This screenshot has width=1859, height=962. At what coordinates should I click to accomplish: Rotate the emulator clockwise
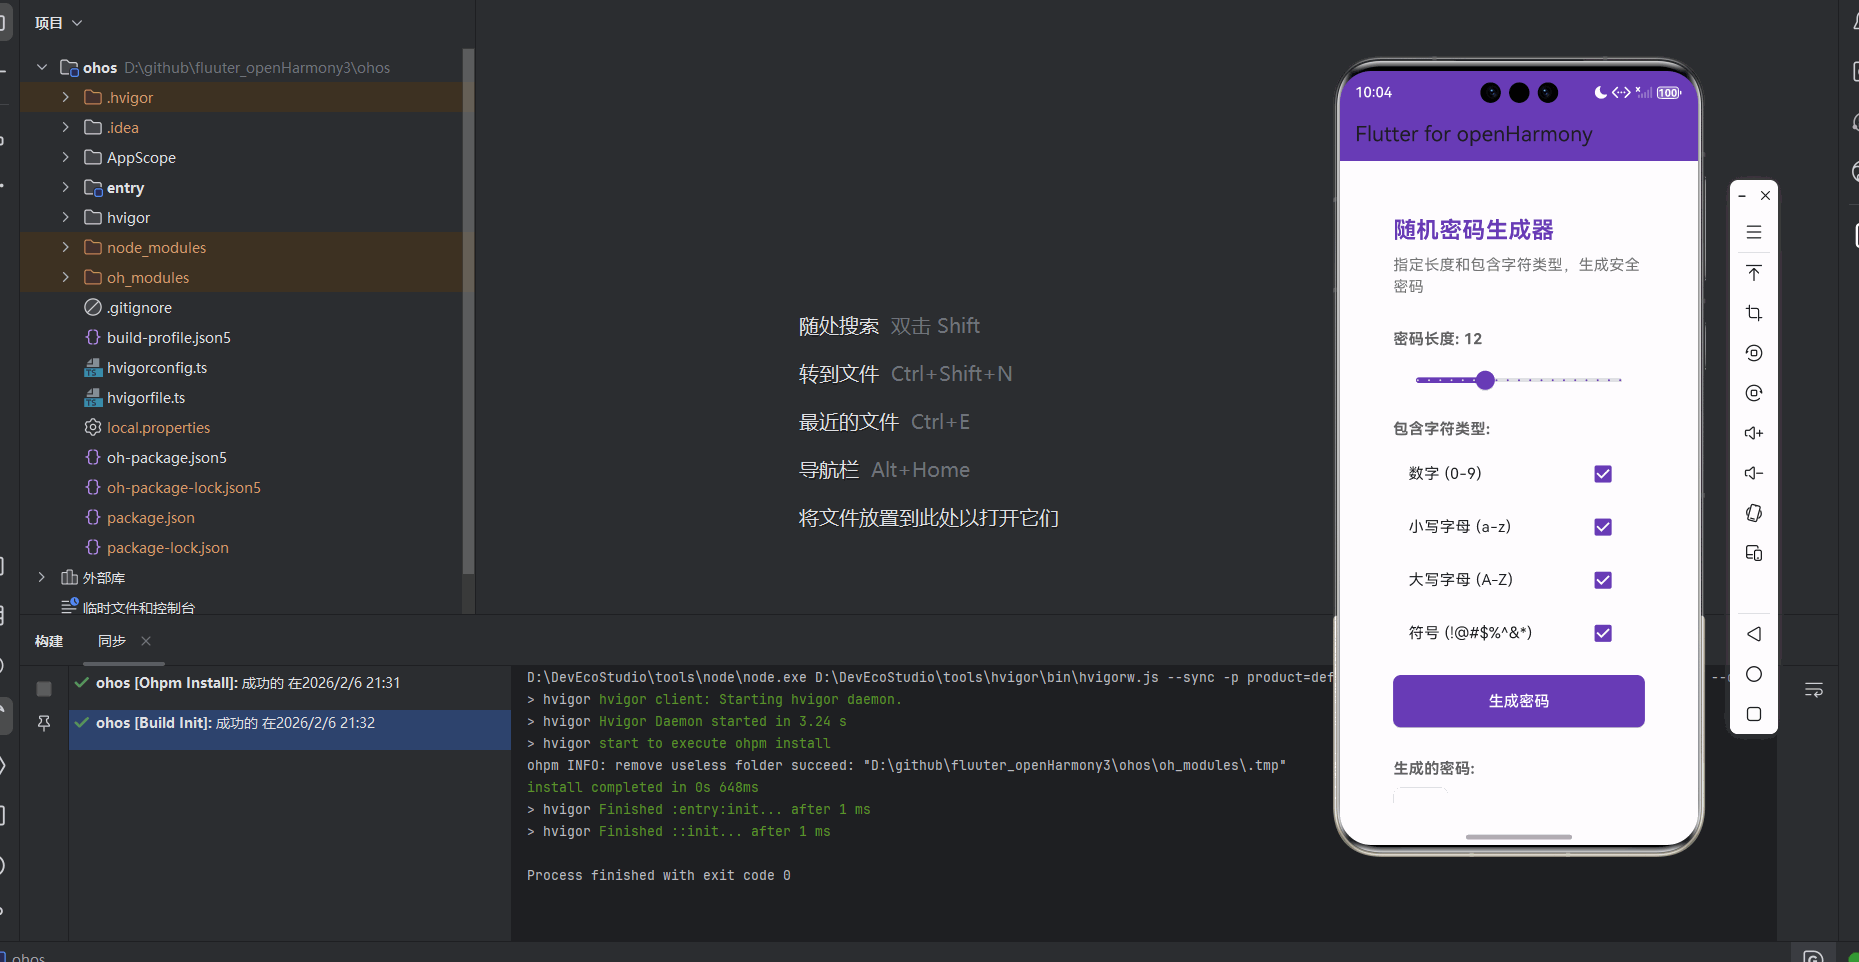pyautogui.click(x=1753, y=393)
